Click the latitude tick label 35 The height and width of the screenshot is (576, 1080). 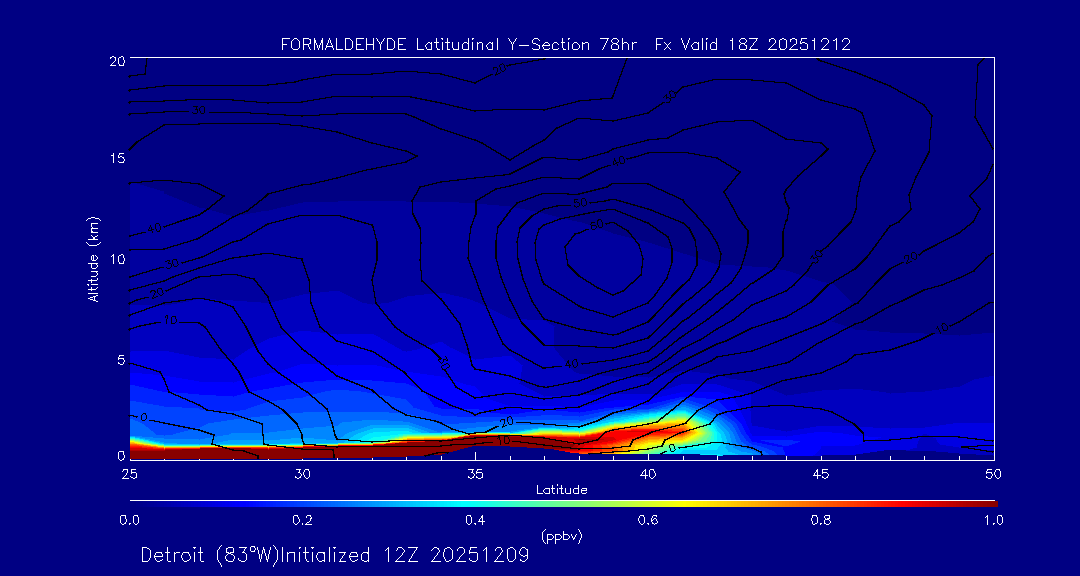pyautogui.click(x=475, y=473)
